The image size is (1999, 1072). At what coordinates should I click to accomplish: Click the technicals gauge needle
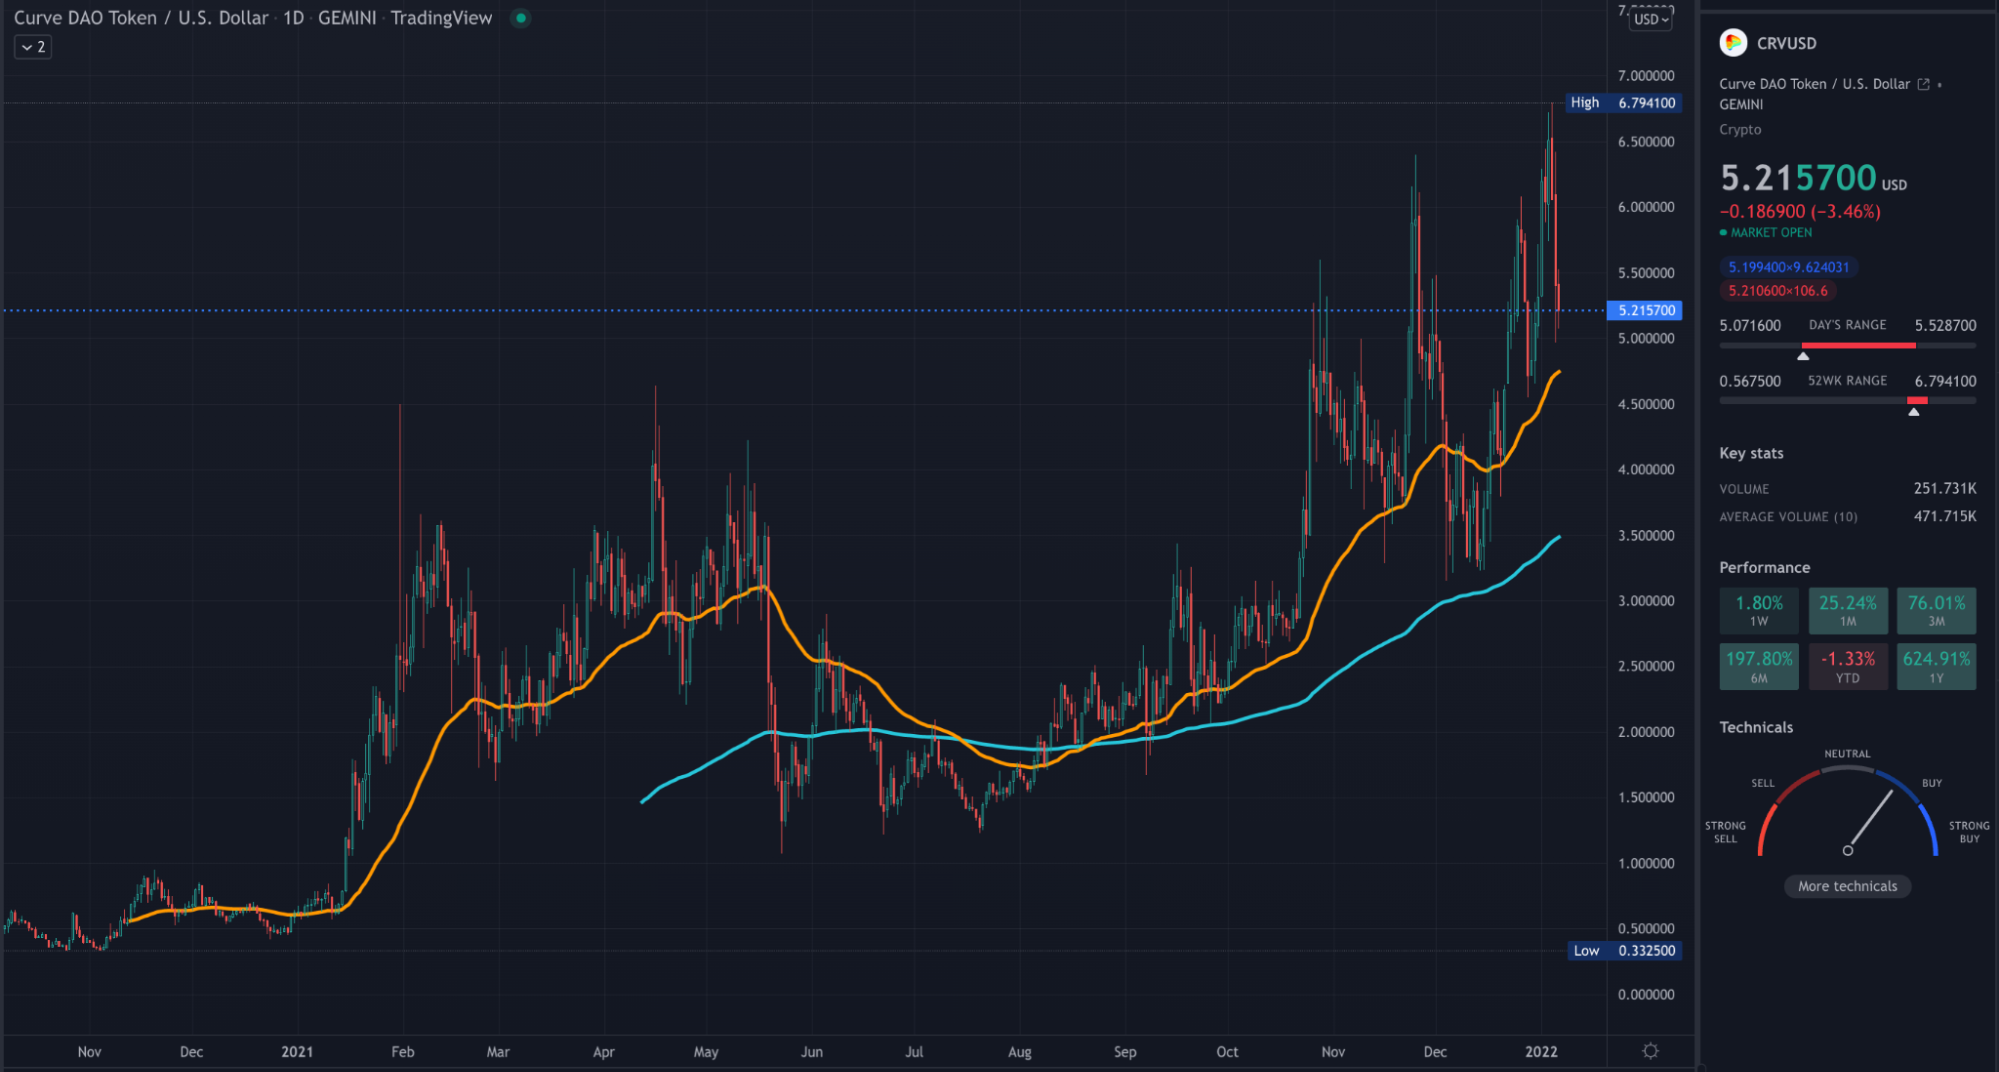pos(1870,820)
